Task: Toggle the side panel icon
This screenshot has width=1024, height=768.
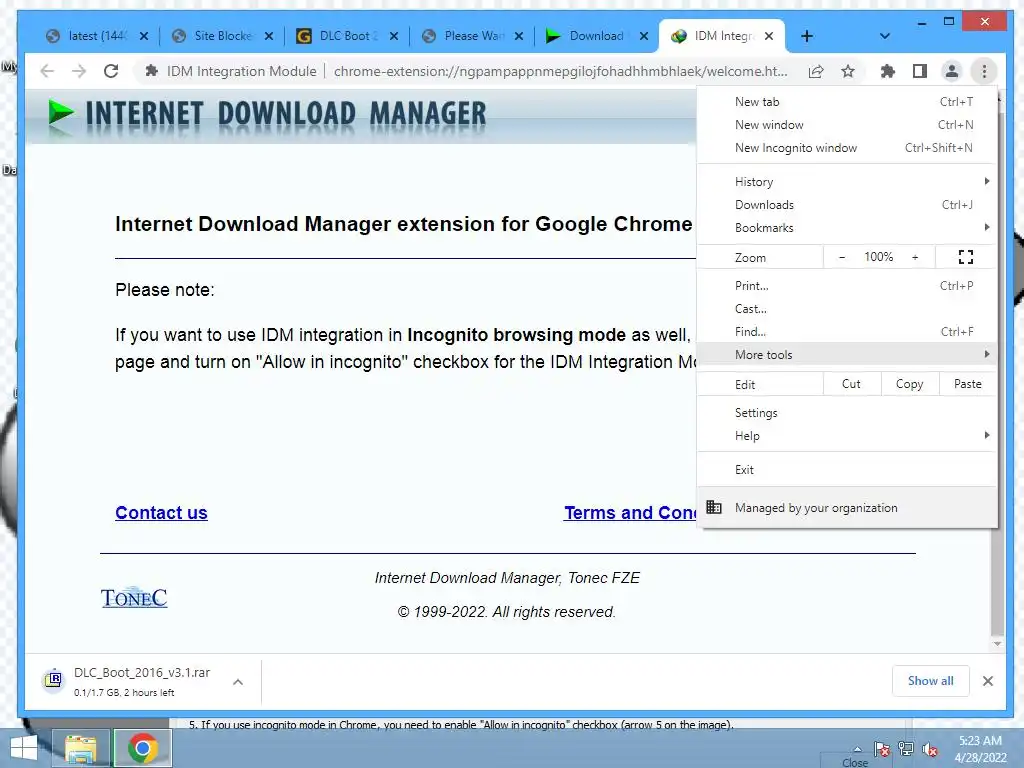Action: click(x=920, y=71)
